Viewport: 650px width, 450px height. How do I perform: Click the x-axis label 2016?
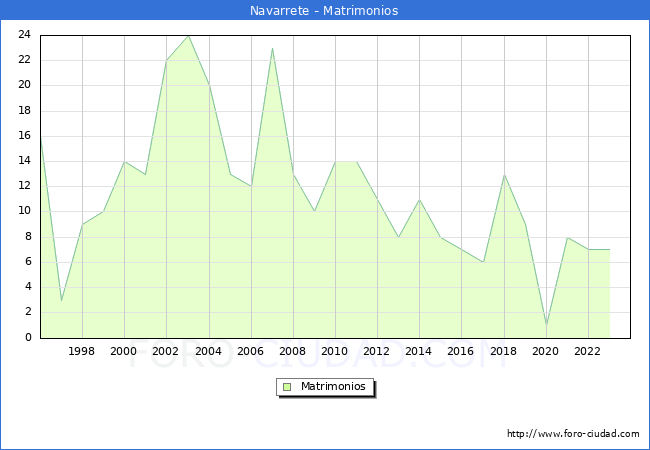pyautogui.click(x=461, y=351)
